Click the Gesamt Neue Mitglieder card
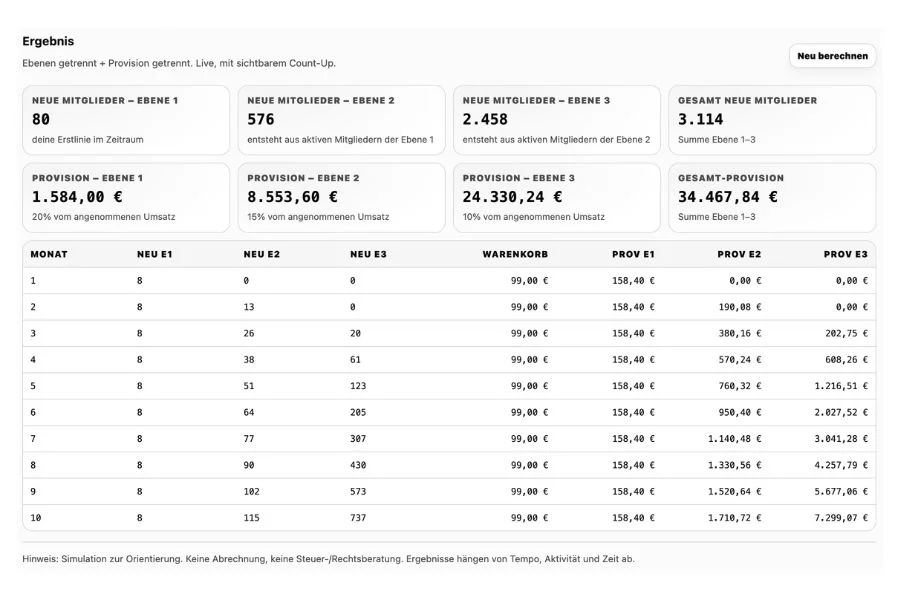 tap(772, 120)
